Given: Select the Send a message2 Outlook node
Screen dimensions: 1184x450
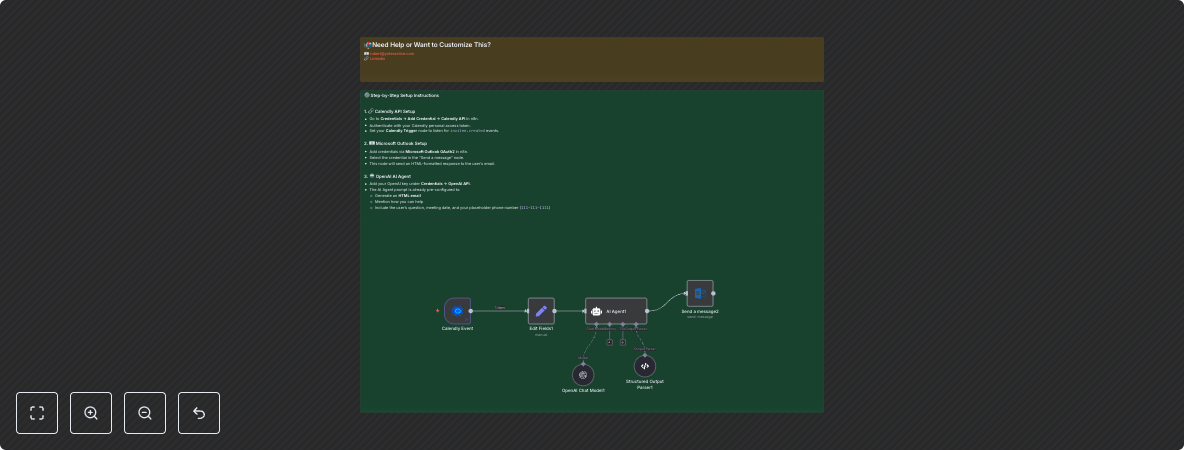Looking at the screenshot, I should pos(700,294).
